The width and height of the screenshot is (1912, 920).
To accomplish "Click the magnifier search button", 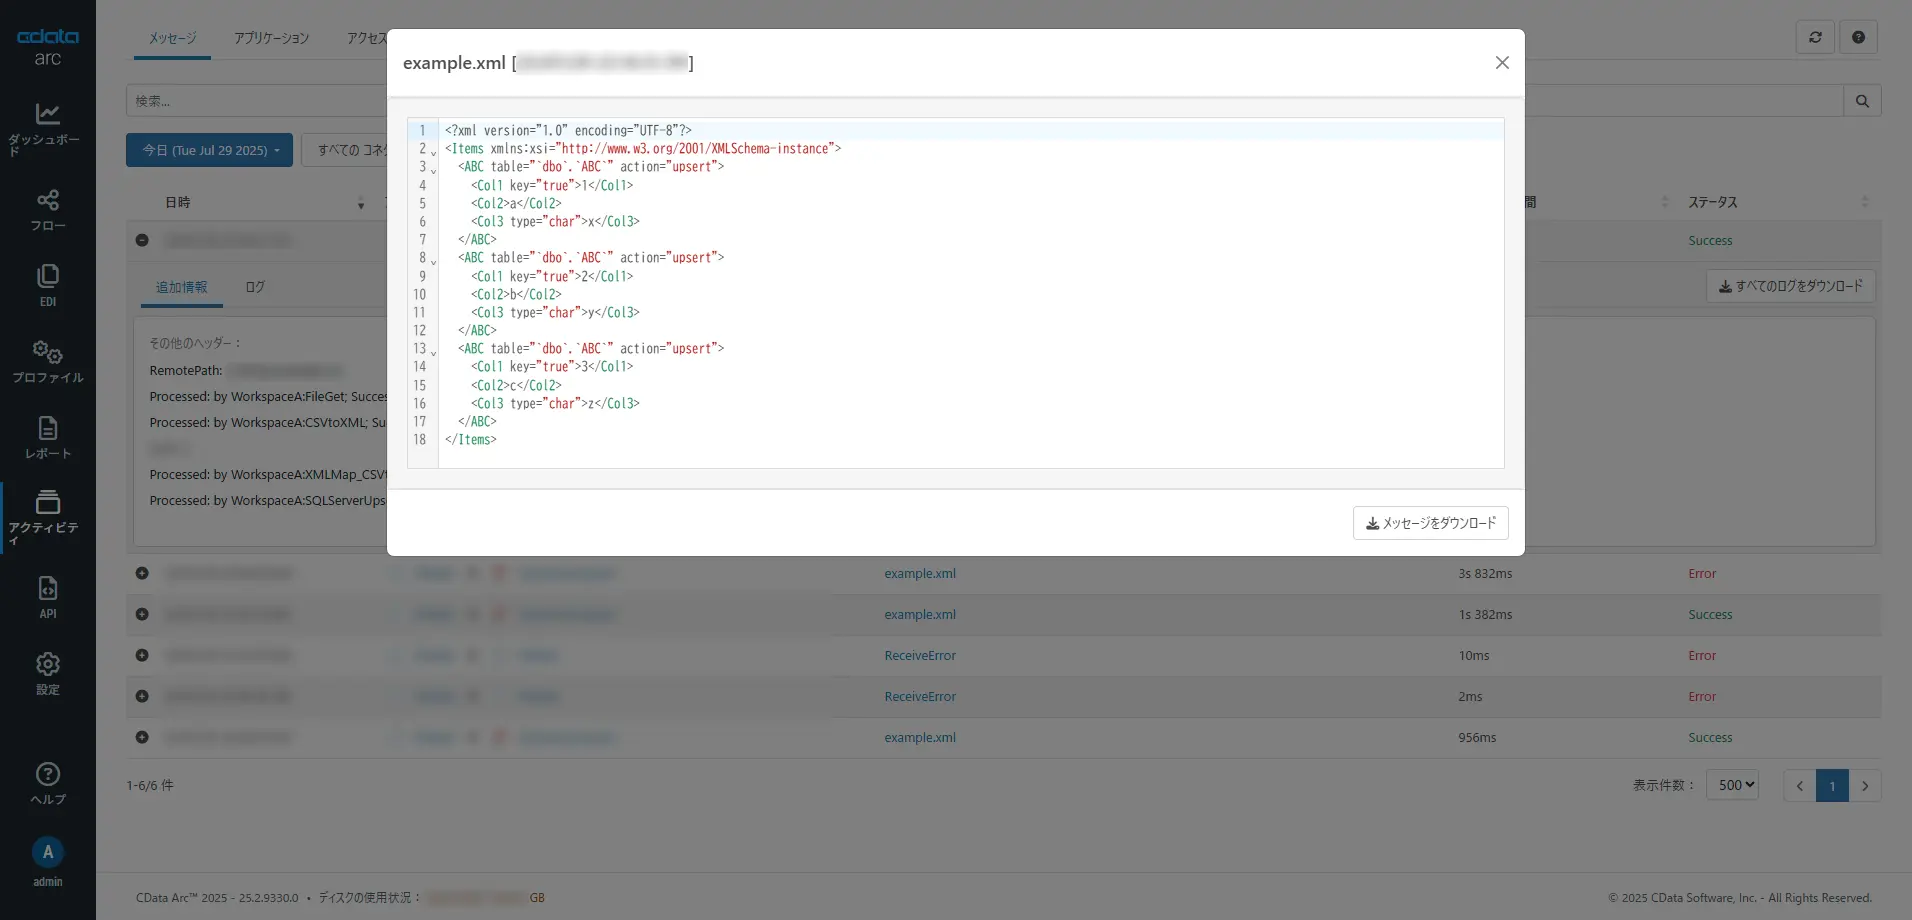I will 1862,101.
